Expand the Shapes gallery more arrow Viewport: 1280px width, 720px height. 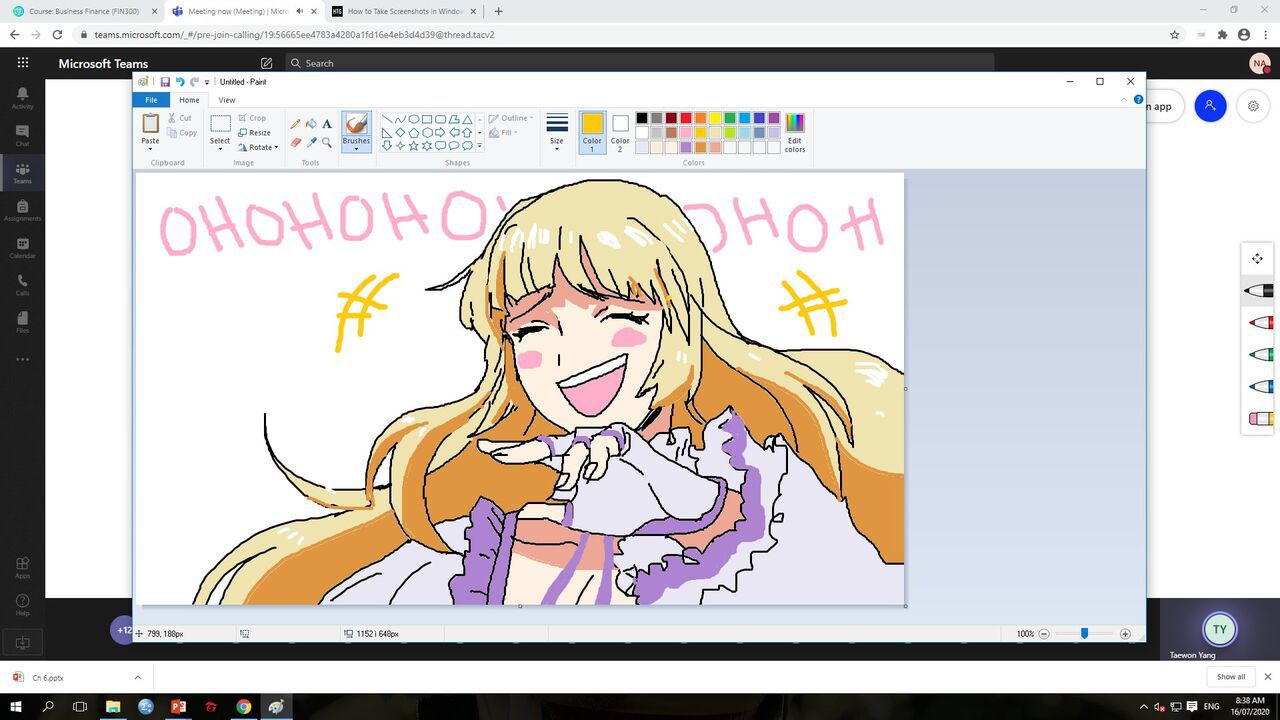pos(480,146)
